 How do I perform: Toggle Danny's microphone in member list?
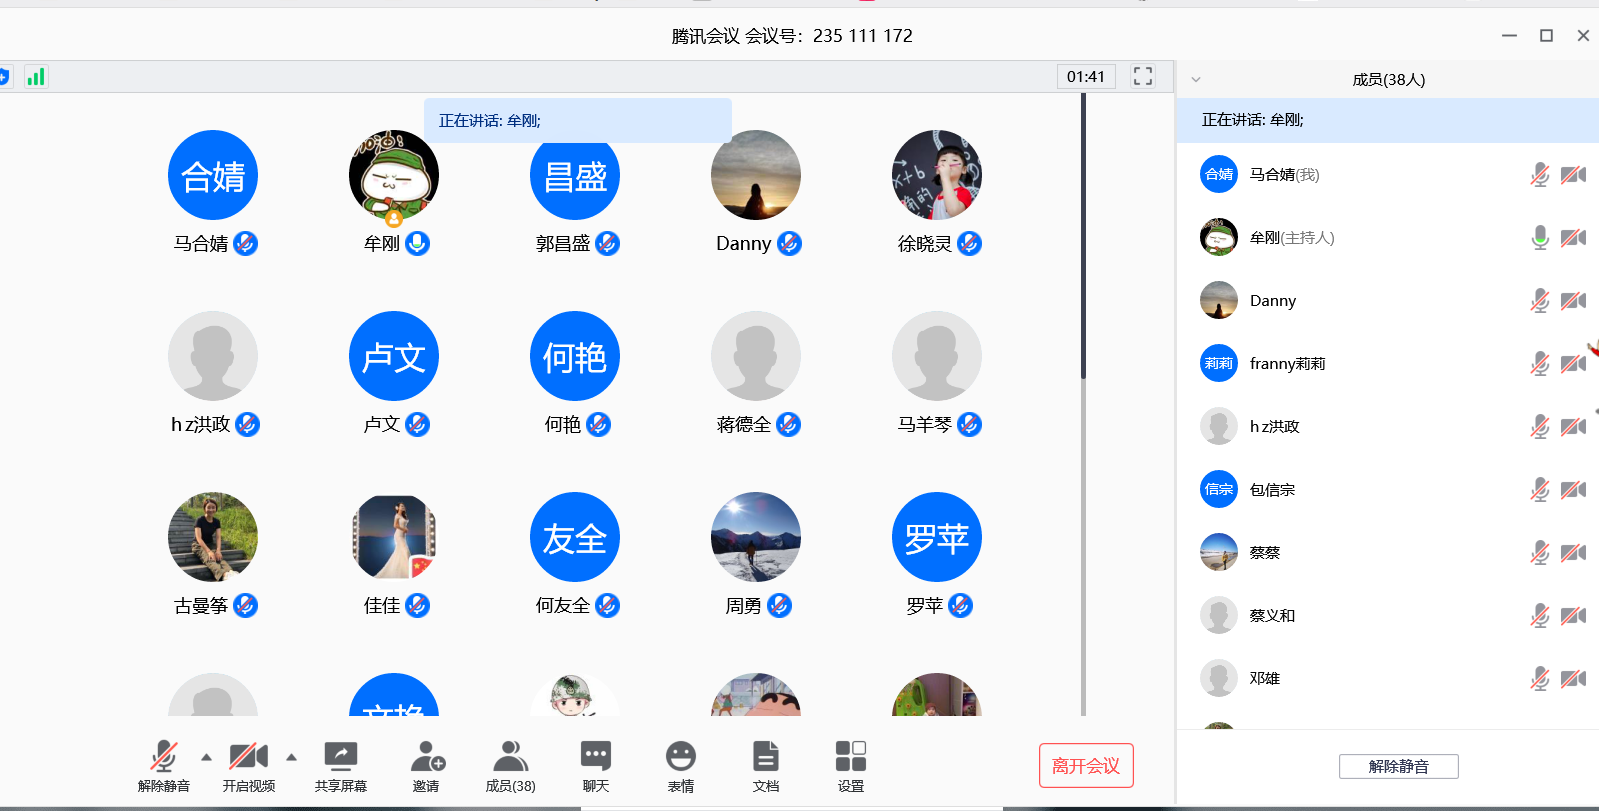(1539, 301)
